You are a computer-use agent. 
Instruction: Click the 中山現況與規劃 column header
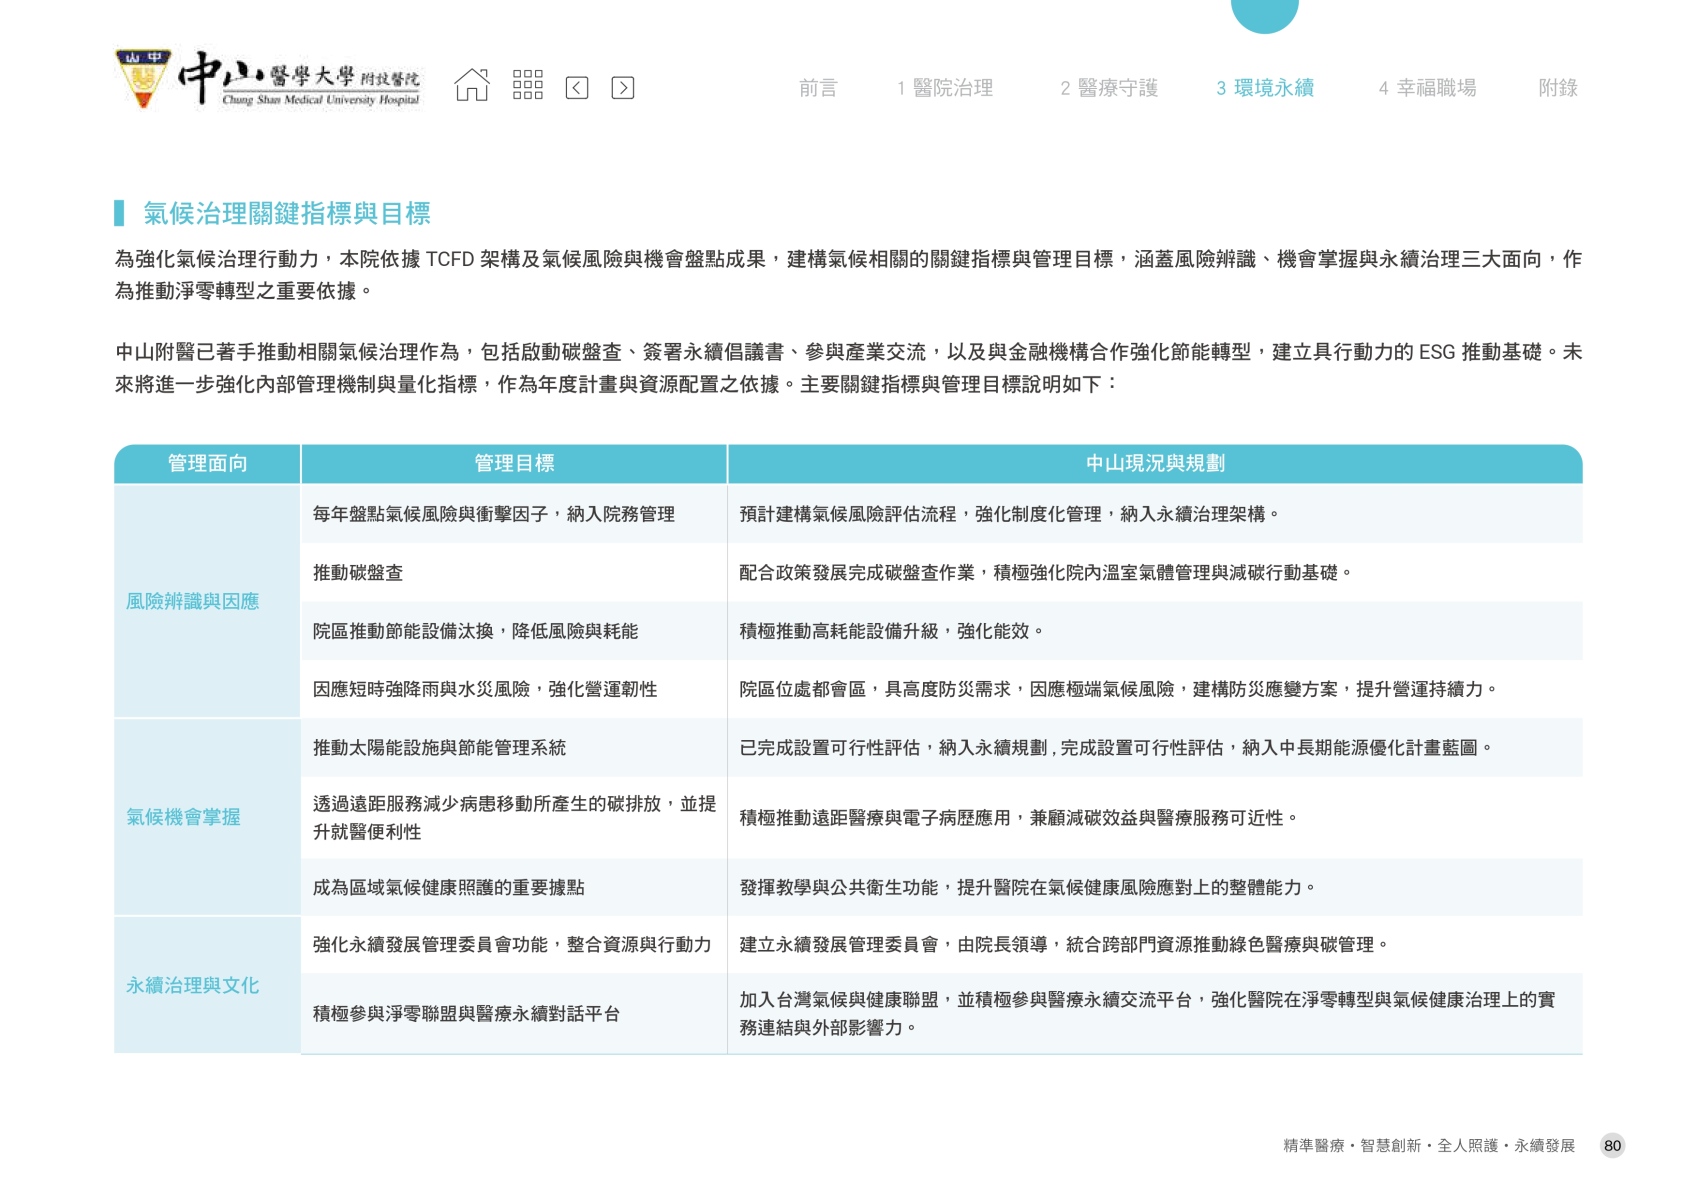point(1155,463)
